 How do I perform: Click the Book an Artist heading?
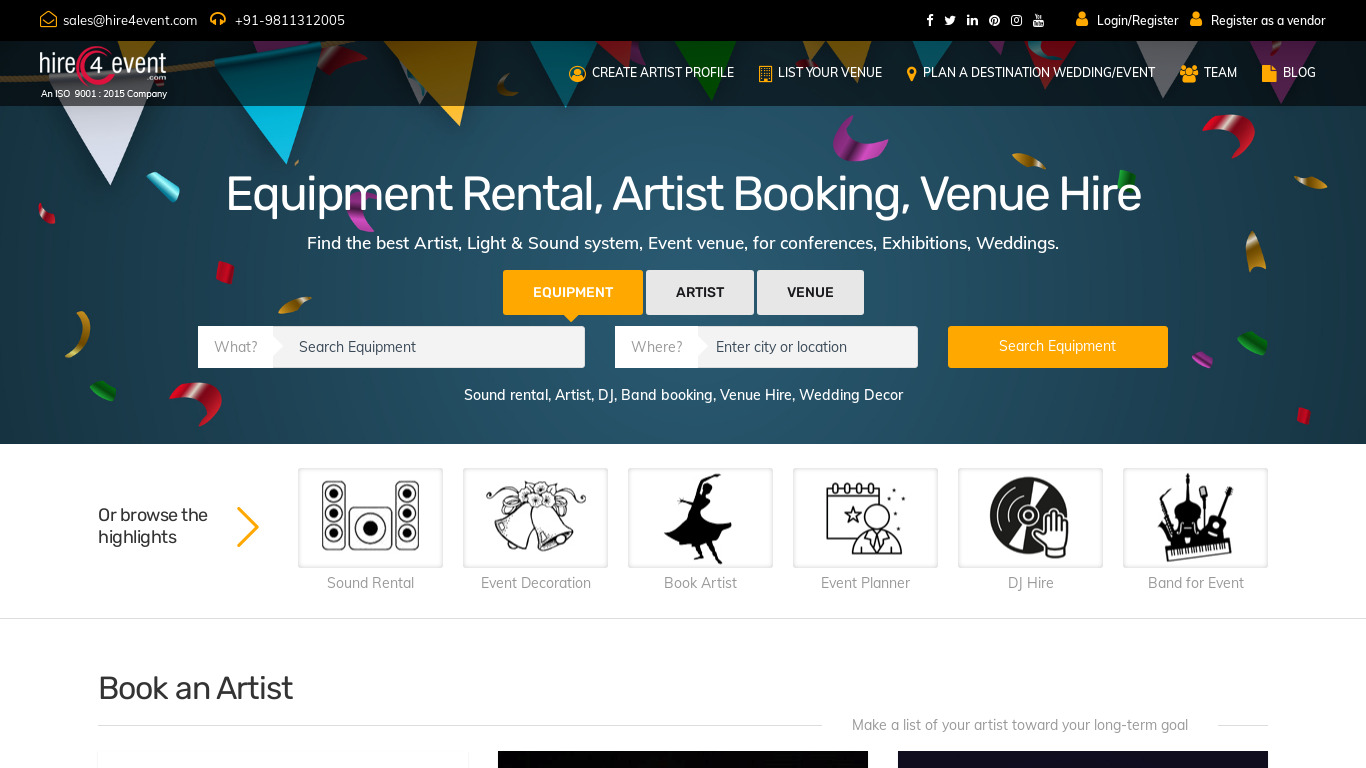195,688
